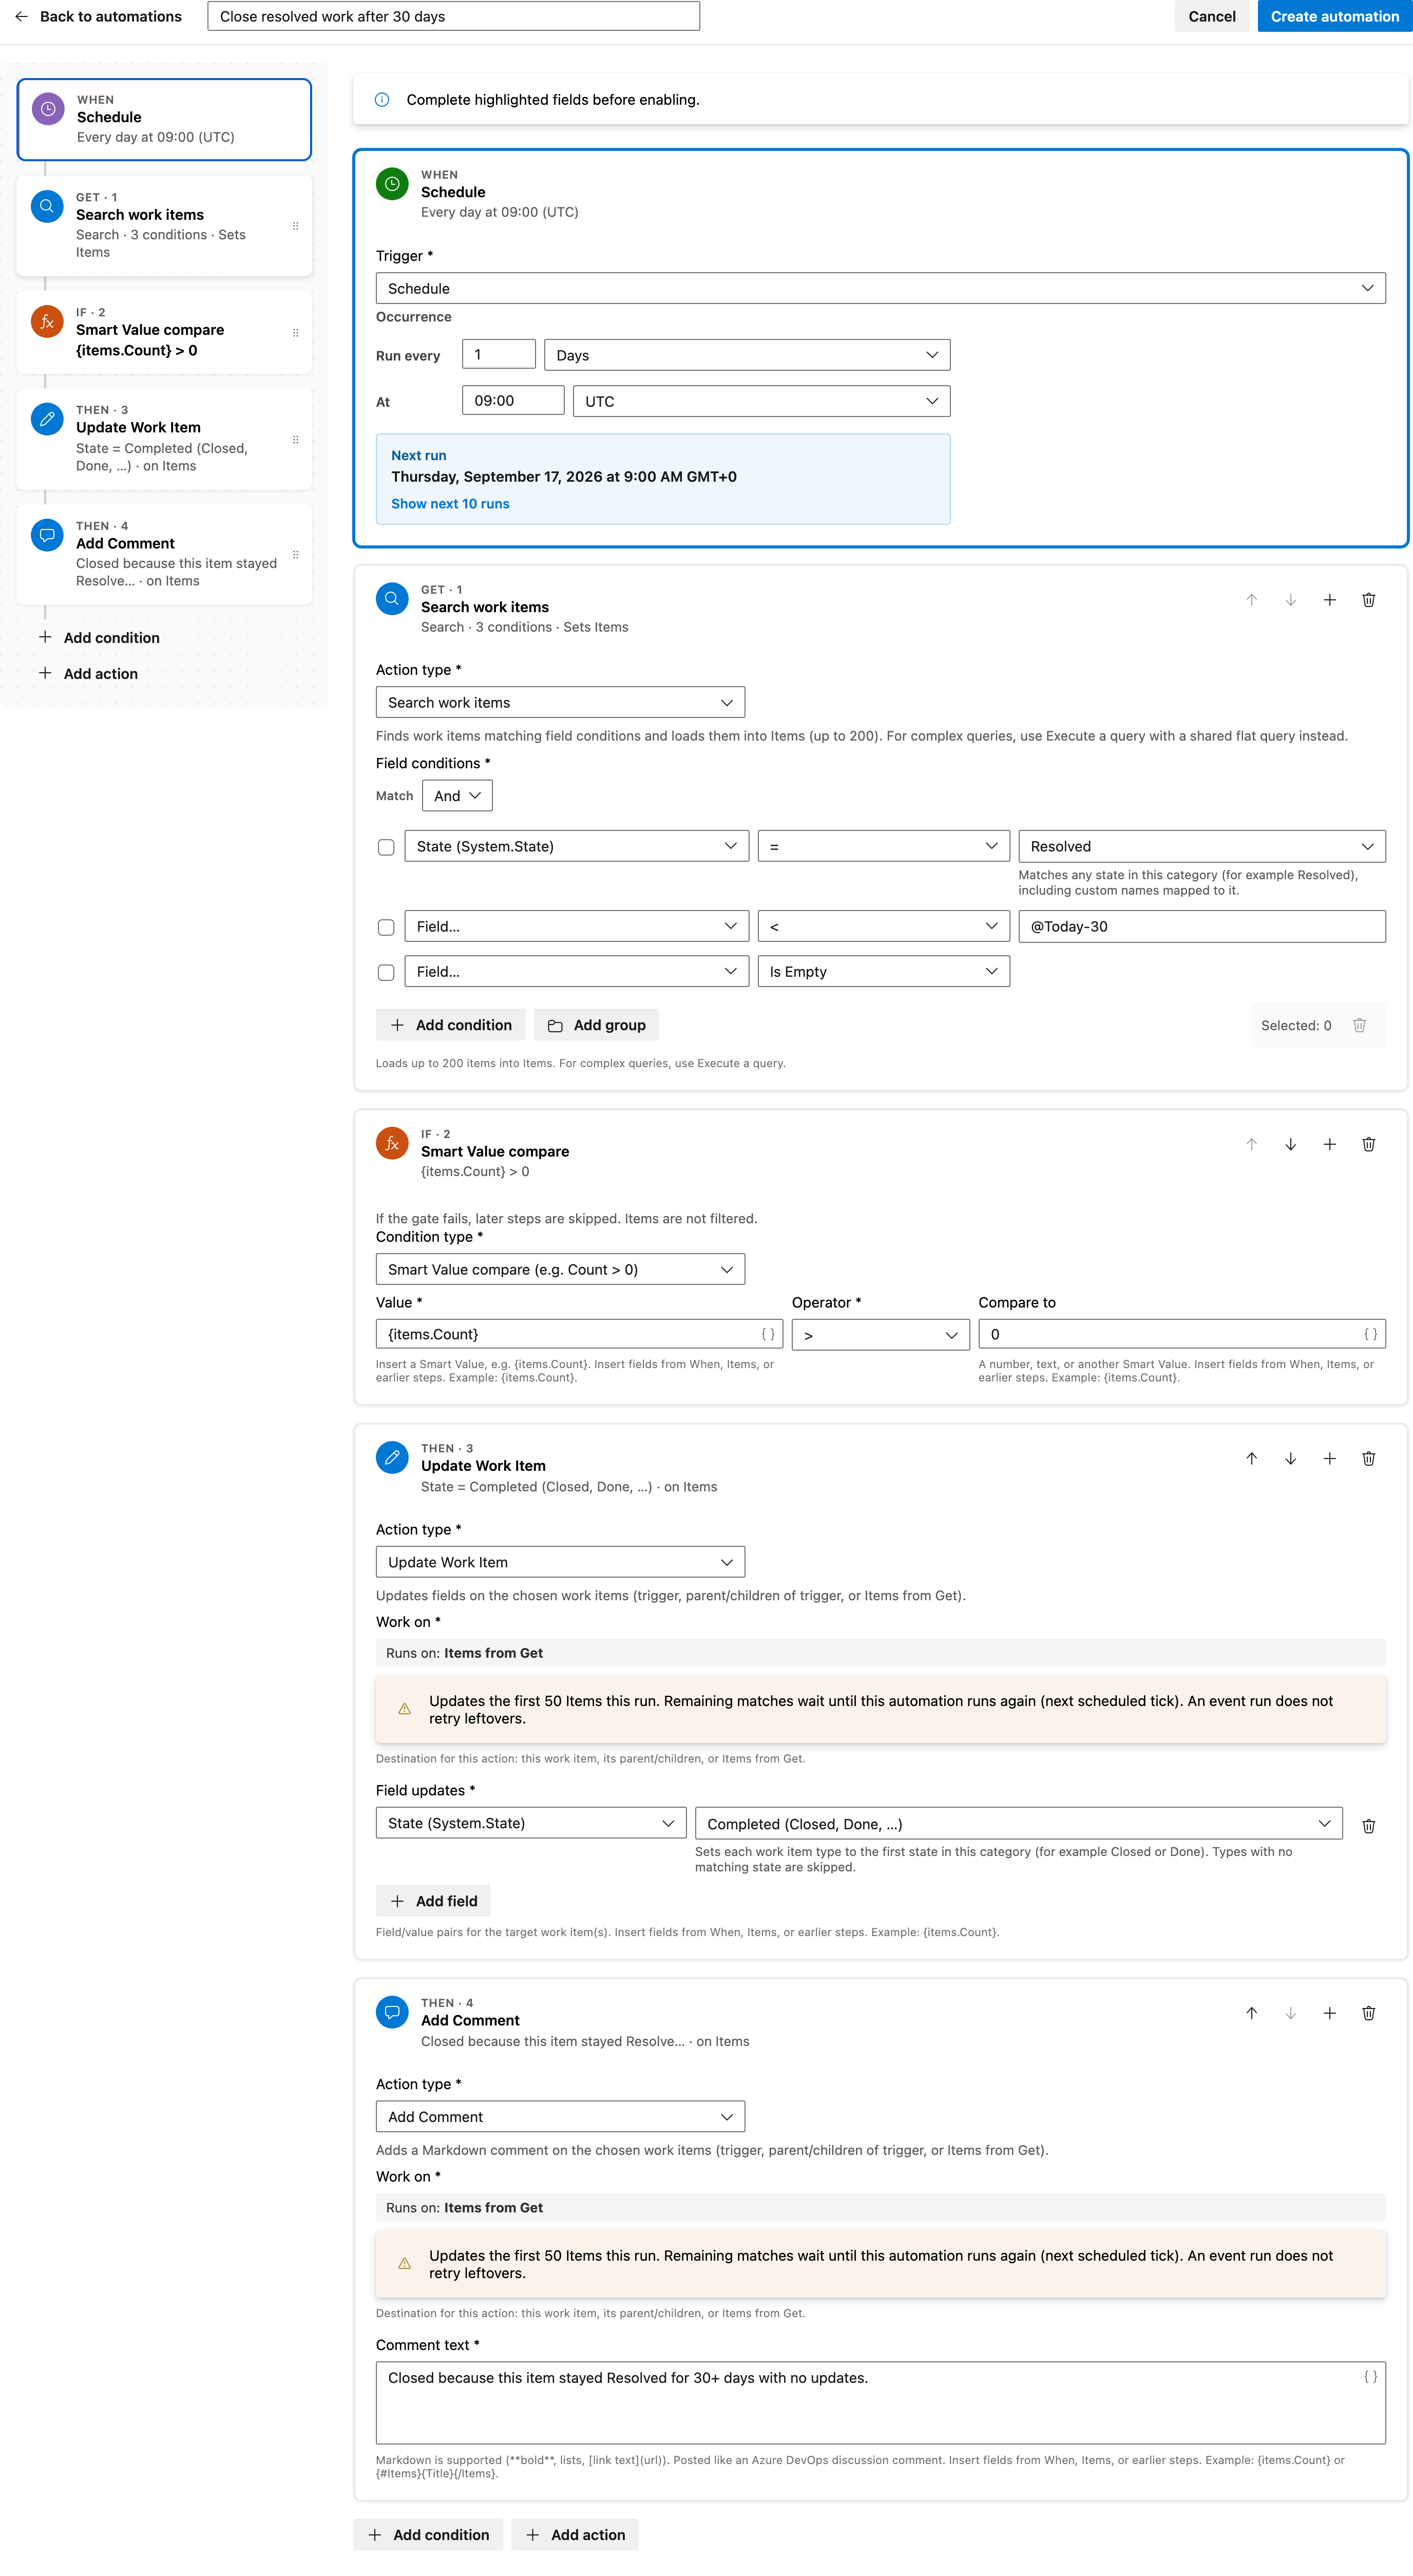The width and height of the screenshot is (1413, 2576).
Task: Move Search work items step down
Action: (1290, 600)
